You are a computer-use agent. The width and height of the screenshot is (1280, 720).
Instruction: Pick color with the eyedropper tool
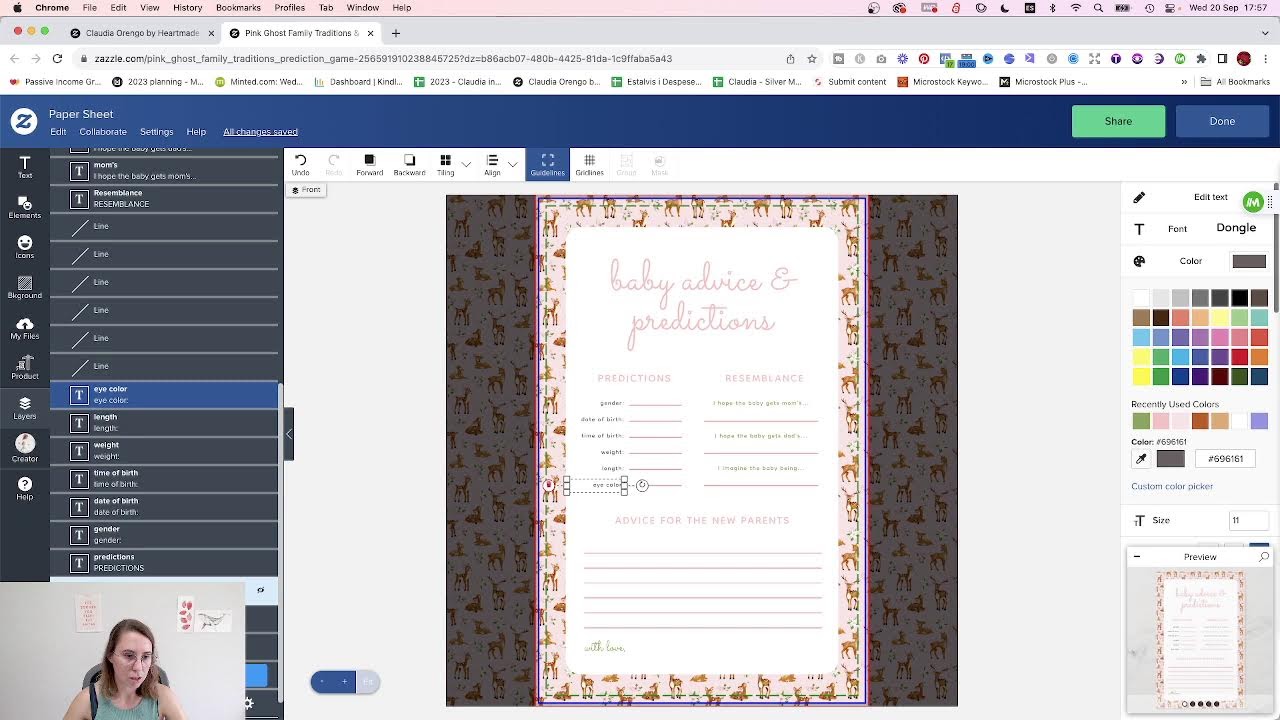coord(1141,459)
